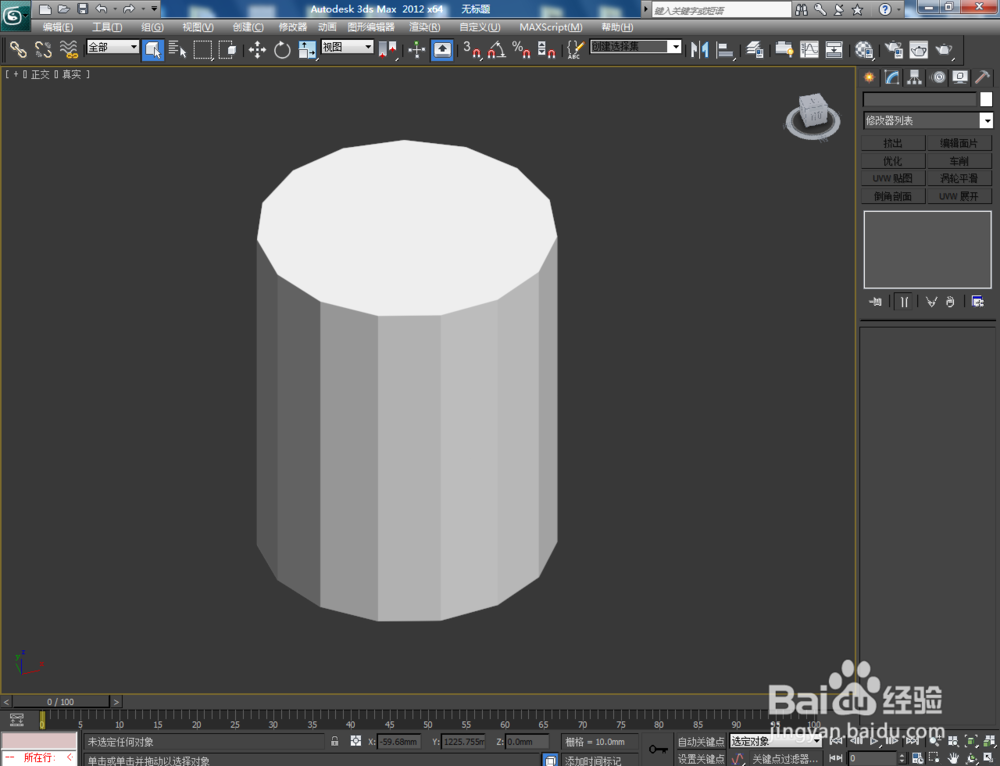Open the 创建(C) menu
The width and height of the screenshot is (1000, 766).
pyautogui.click(x=247, y=27)
